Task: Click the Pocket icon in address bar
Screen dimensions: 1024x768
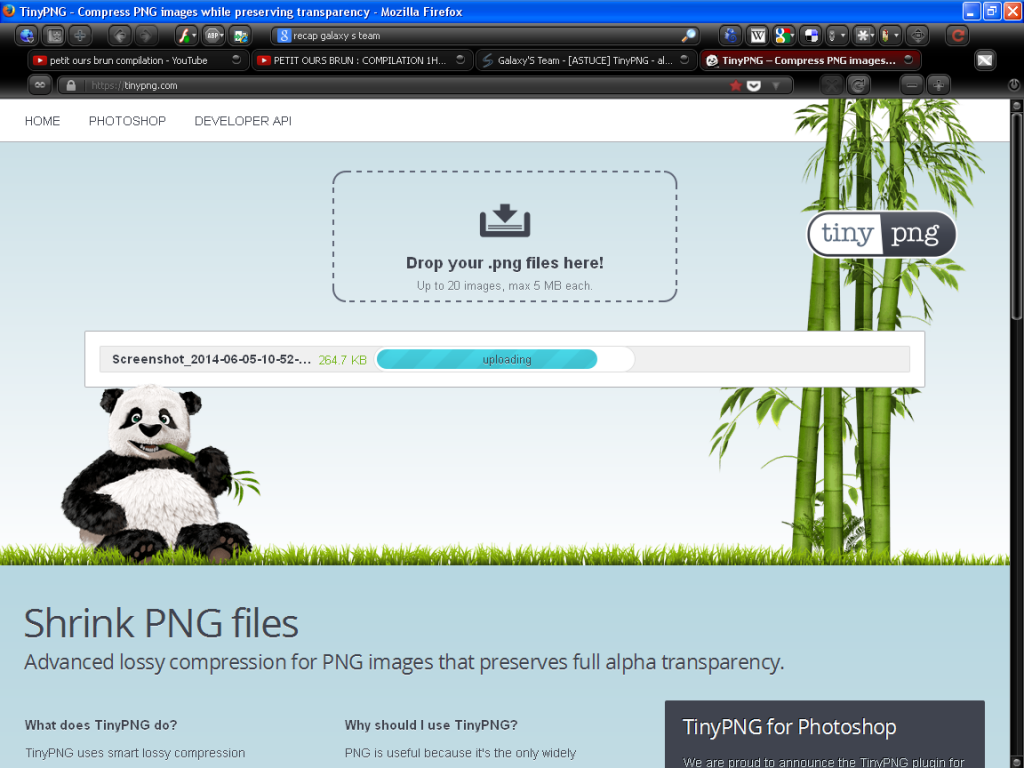Action: pos(754,86)
